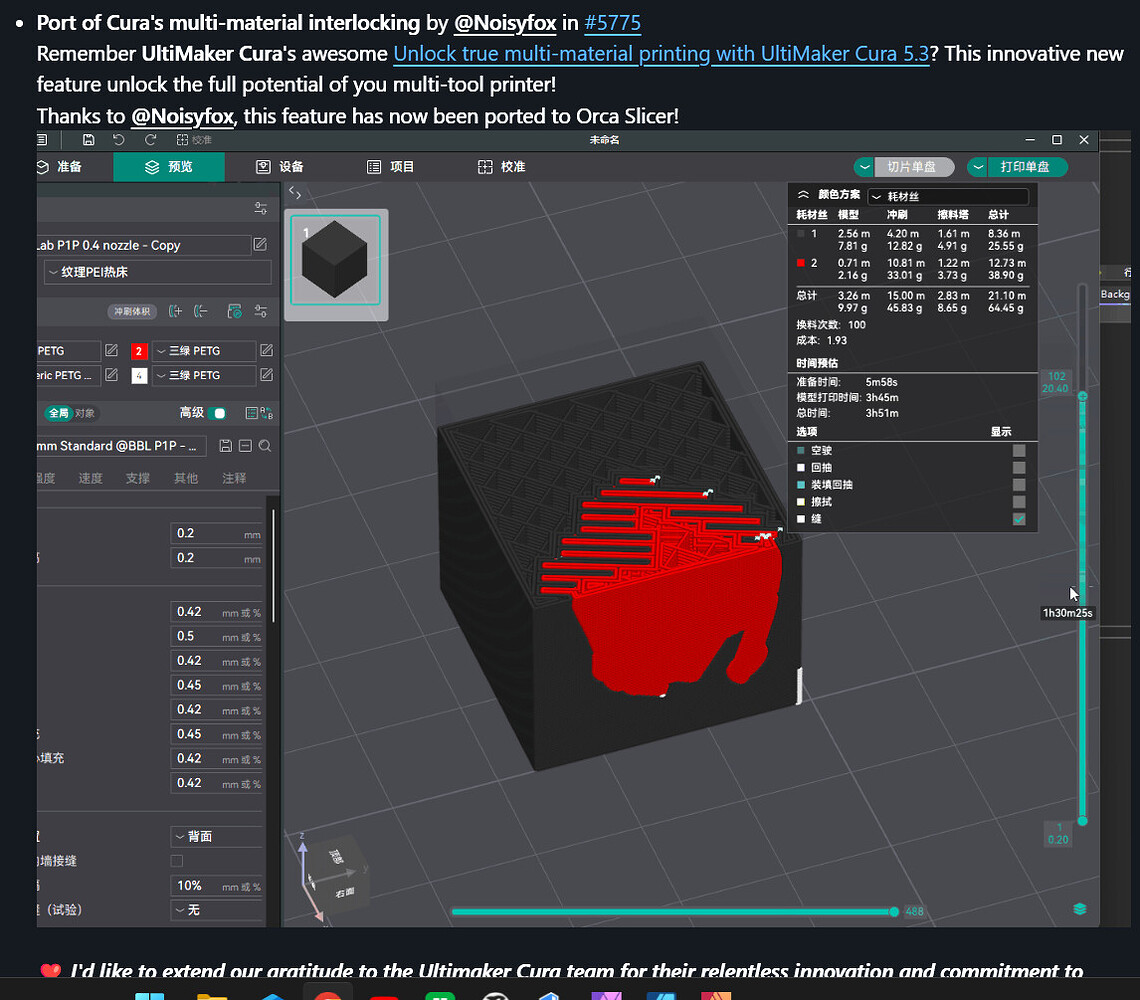Select the 预览 preview tab
1140x1000 pixels.
[x=169, y=167]
